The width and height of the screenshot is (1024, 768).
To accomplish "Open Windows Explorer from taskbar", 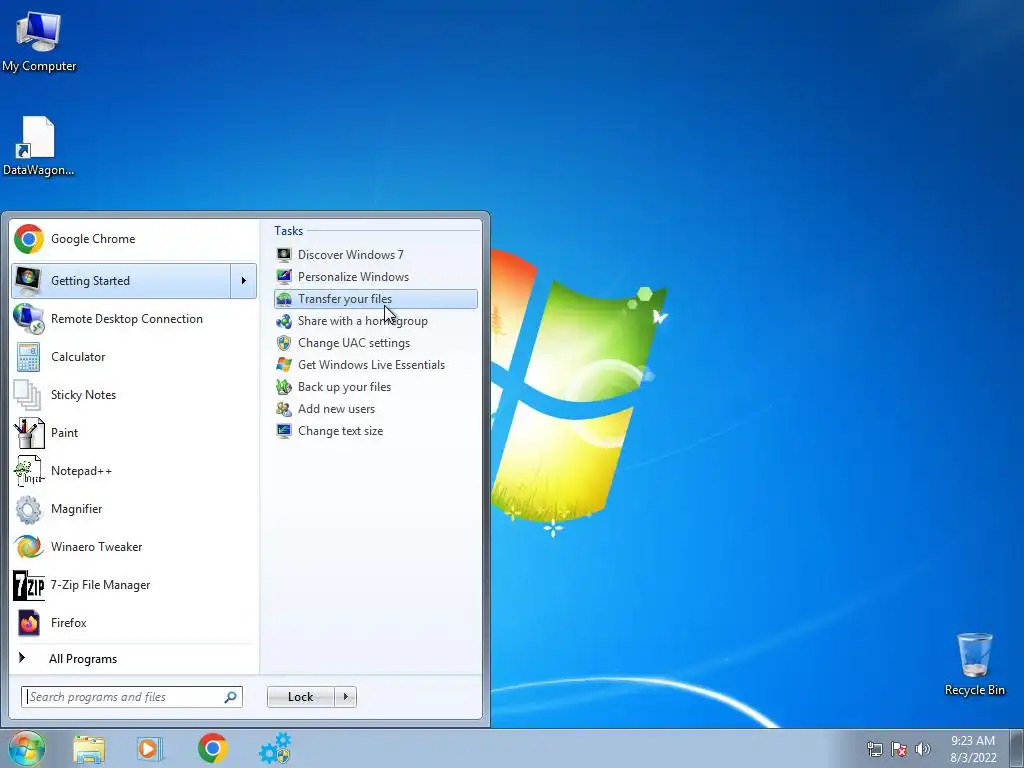I will [89, 749].
